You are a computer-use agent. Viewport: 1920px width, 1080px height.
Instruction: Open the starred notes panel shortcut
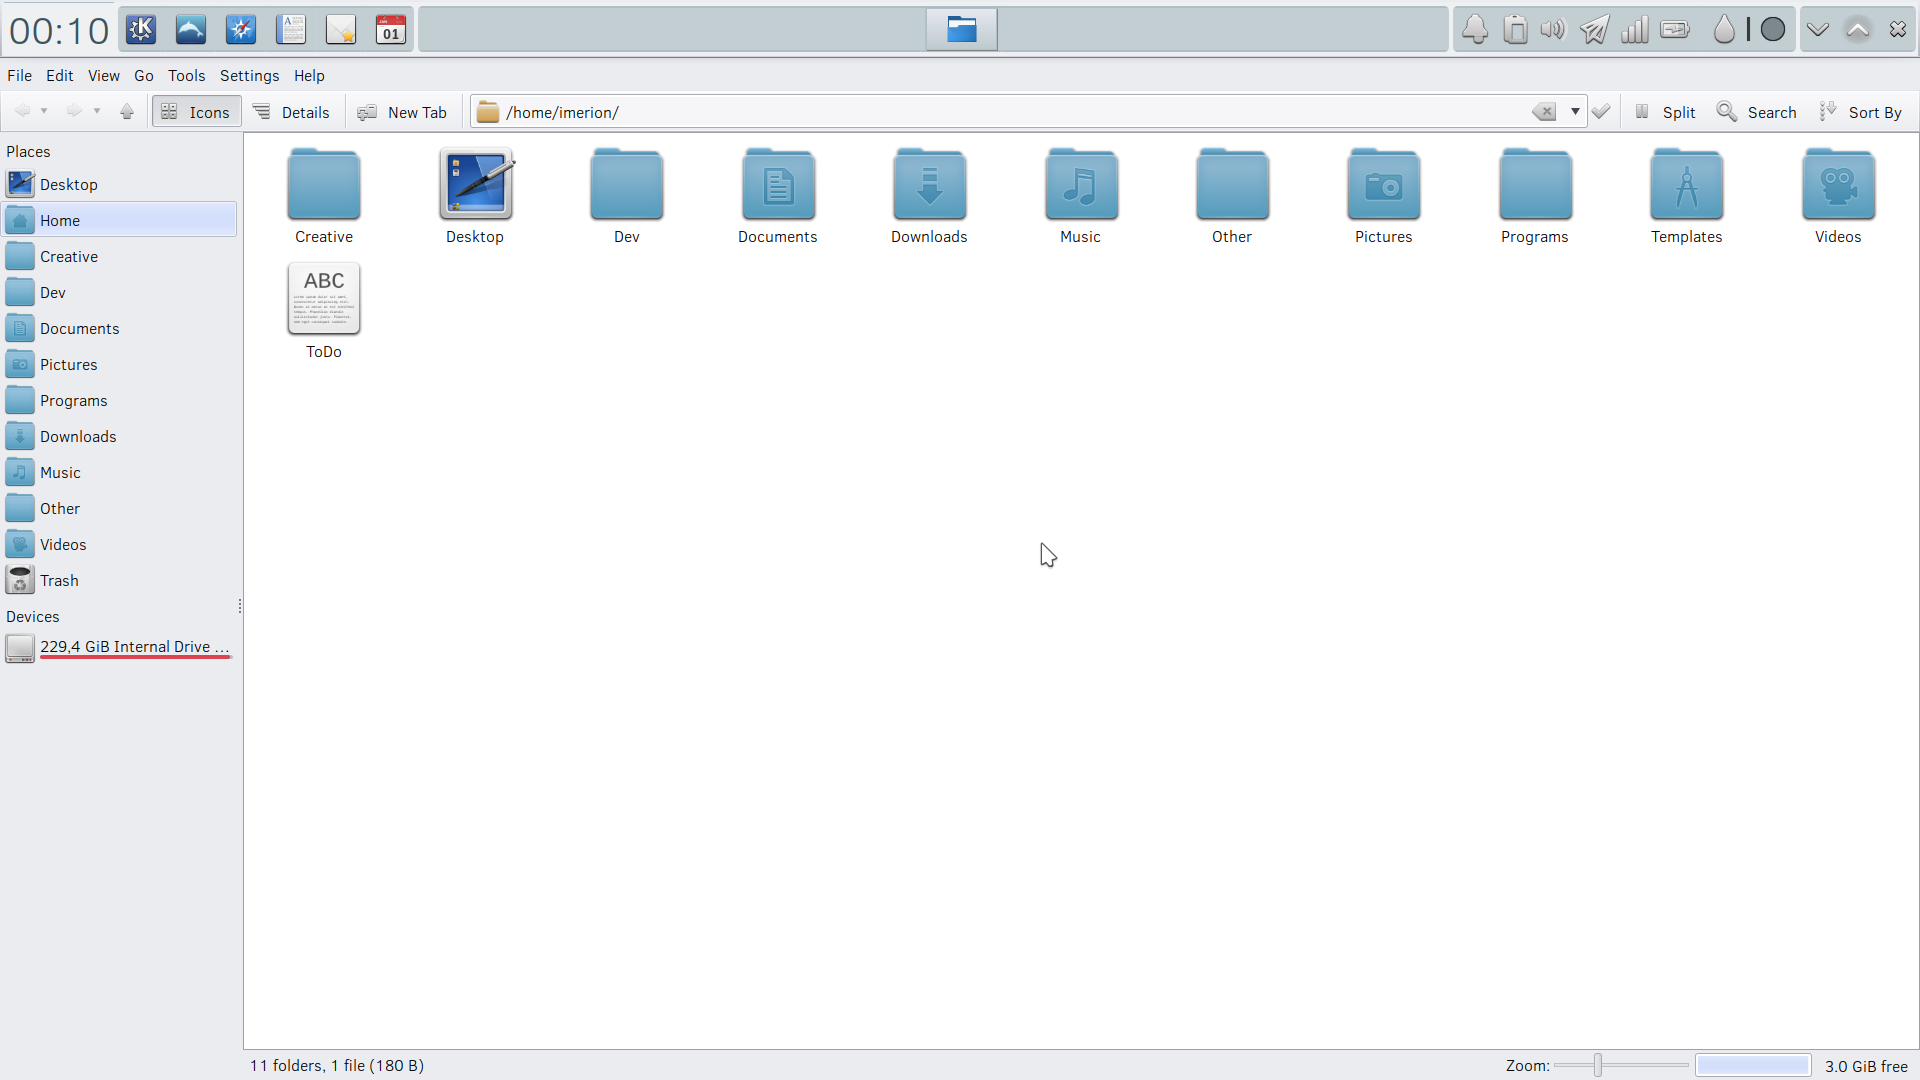pyautogui.click(x=341, y=30)
